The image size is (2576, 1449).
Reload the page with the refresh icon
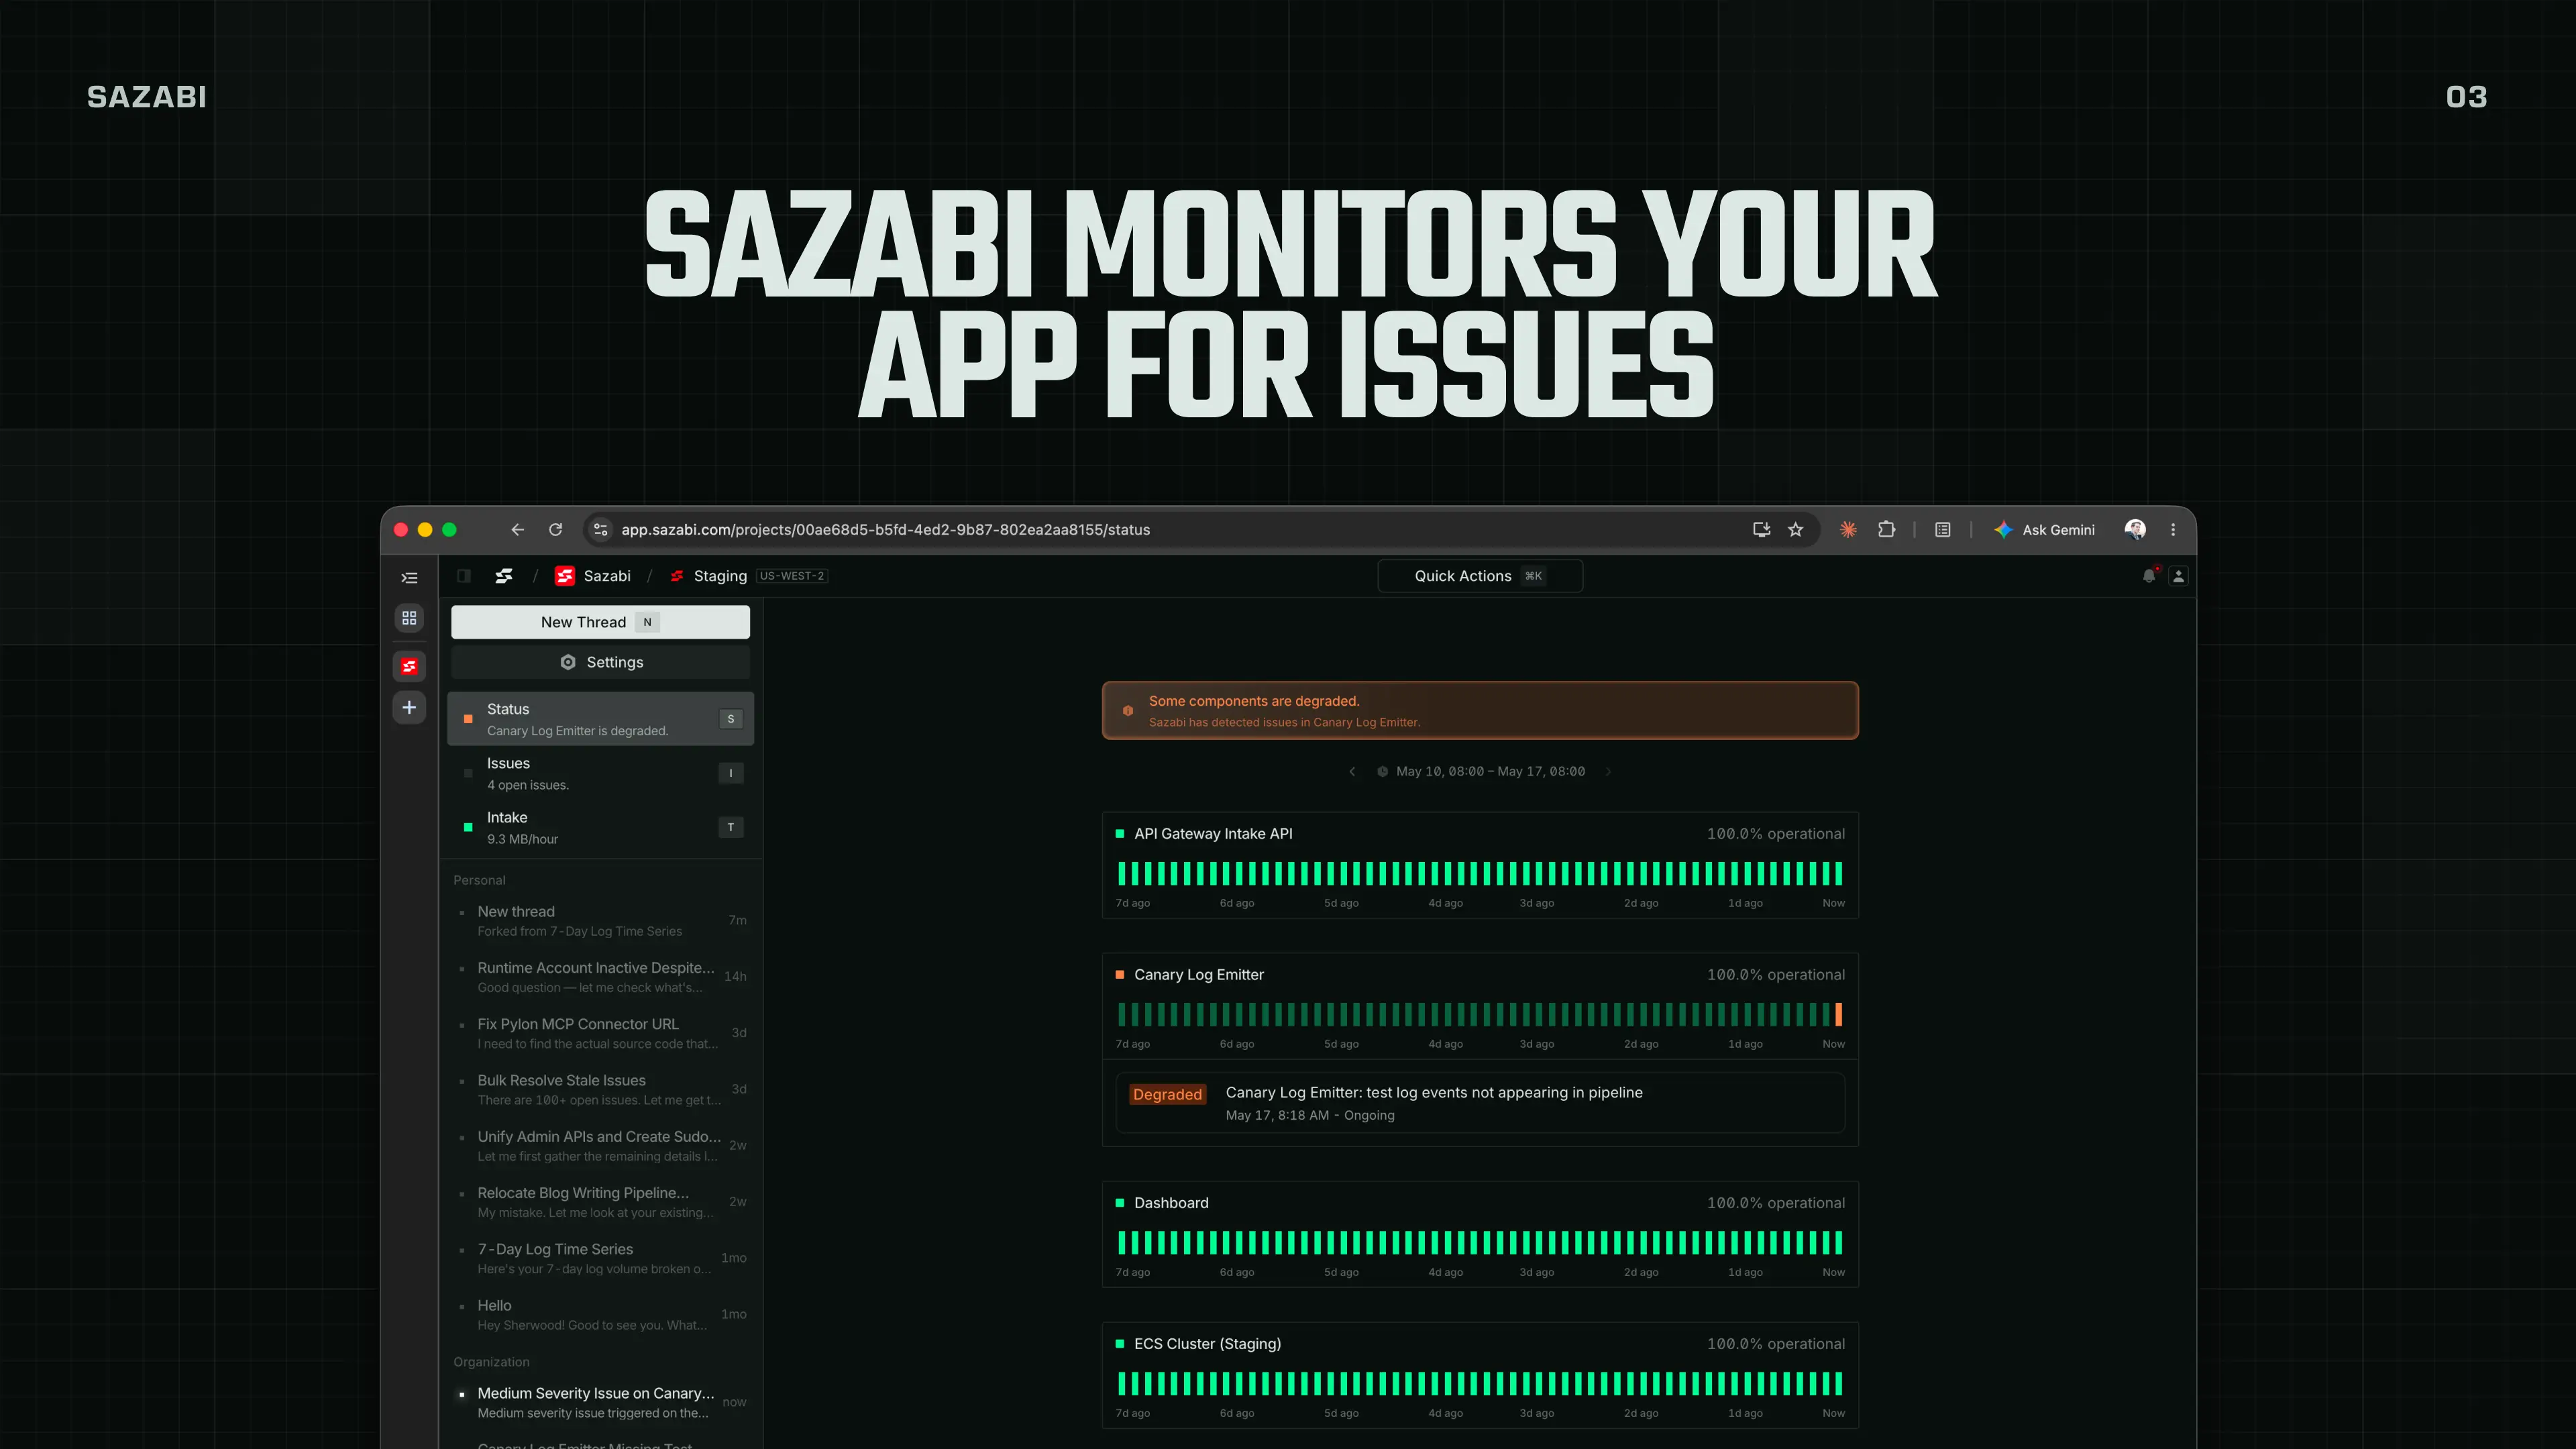pyautogui.click(x=556, y=530)
